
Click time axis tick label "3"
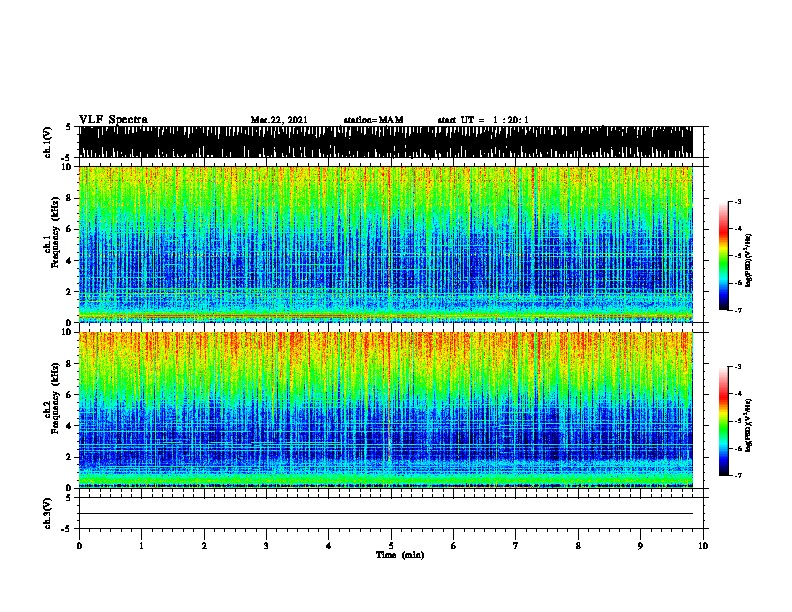point(266,546)
